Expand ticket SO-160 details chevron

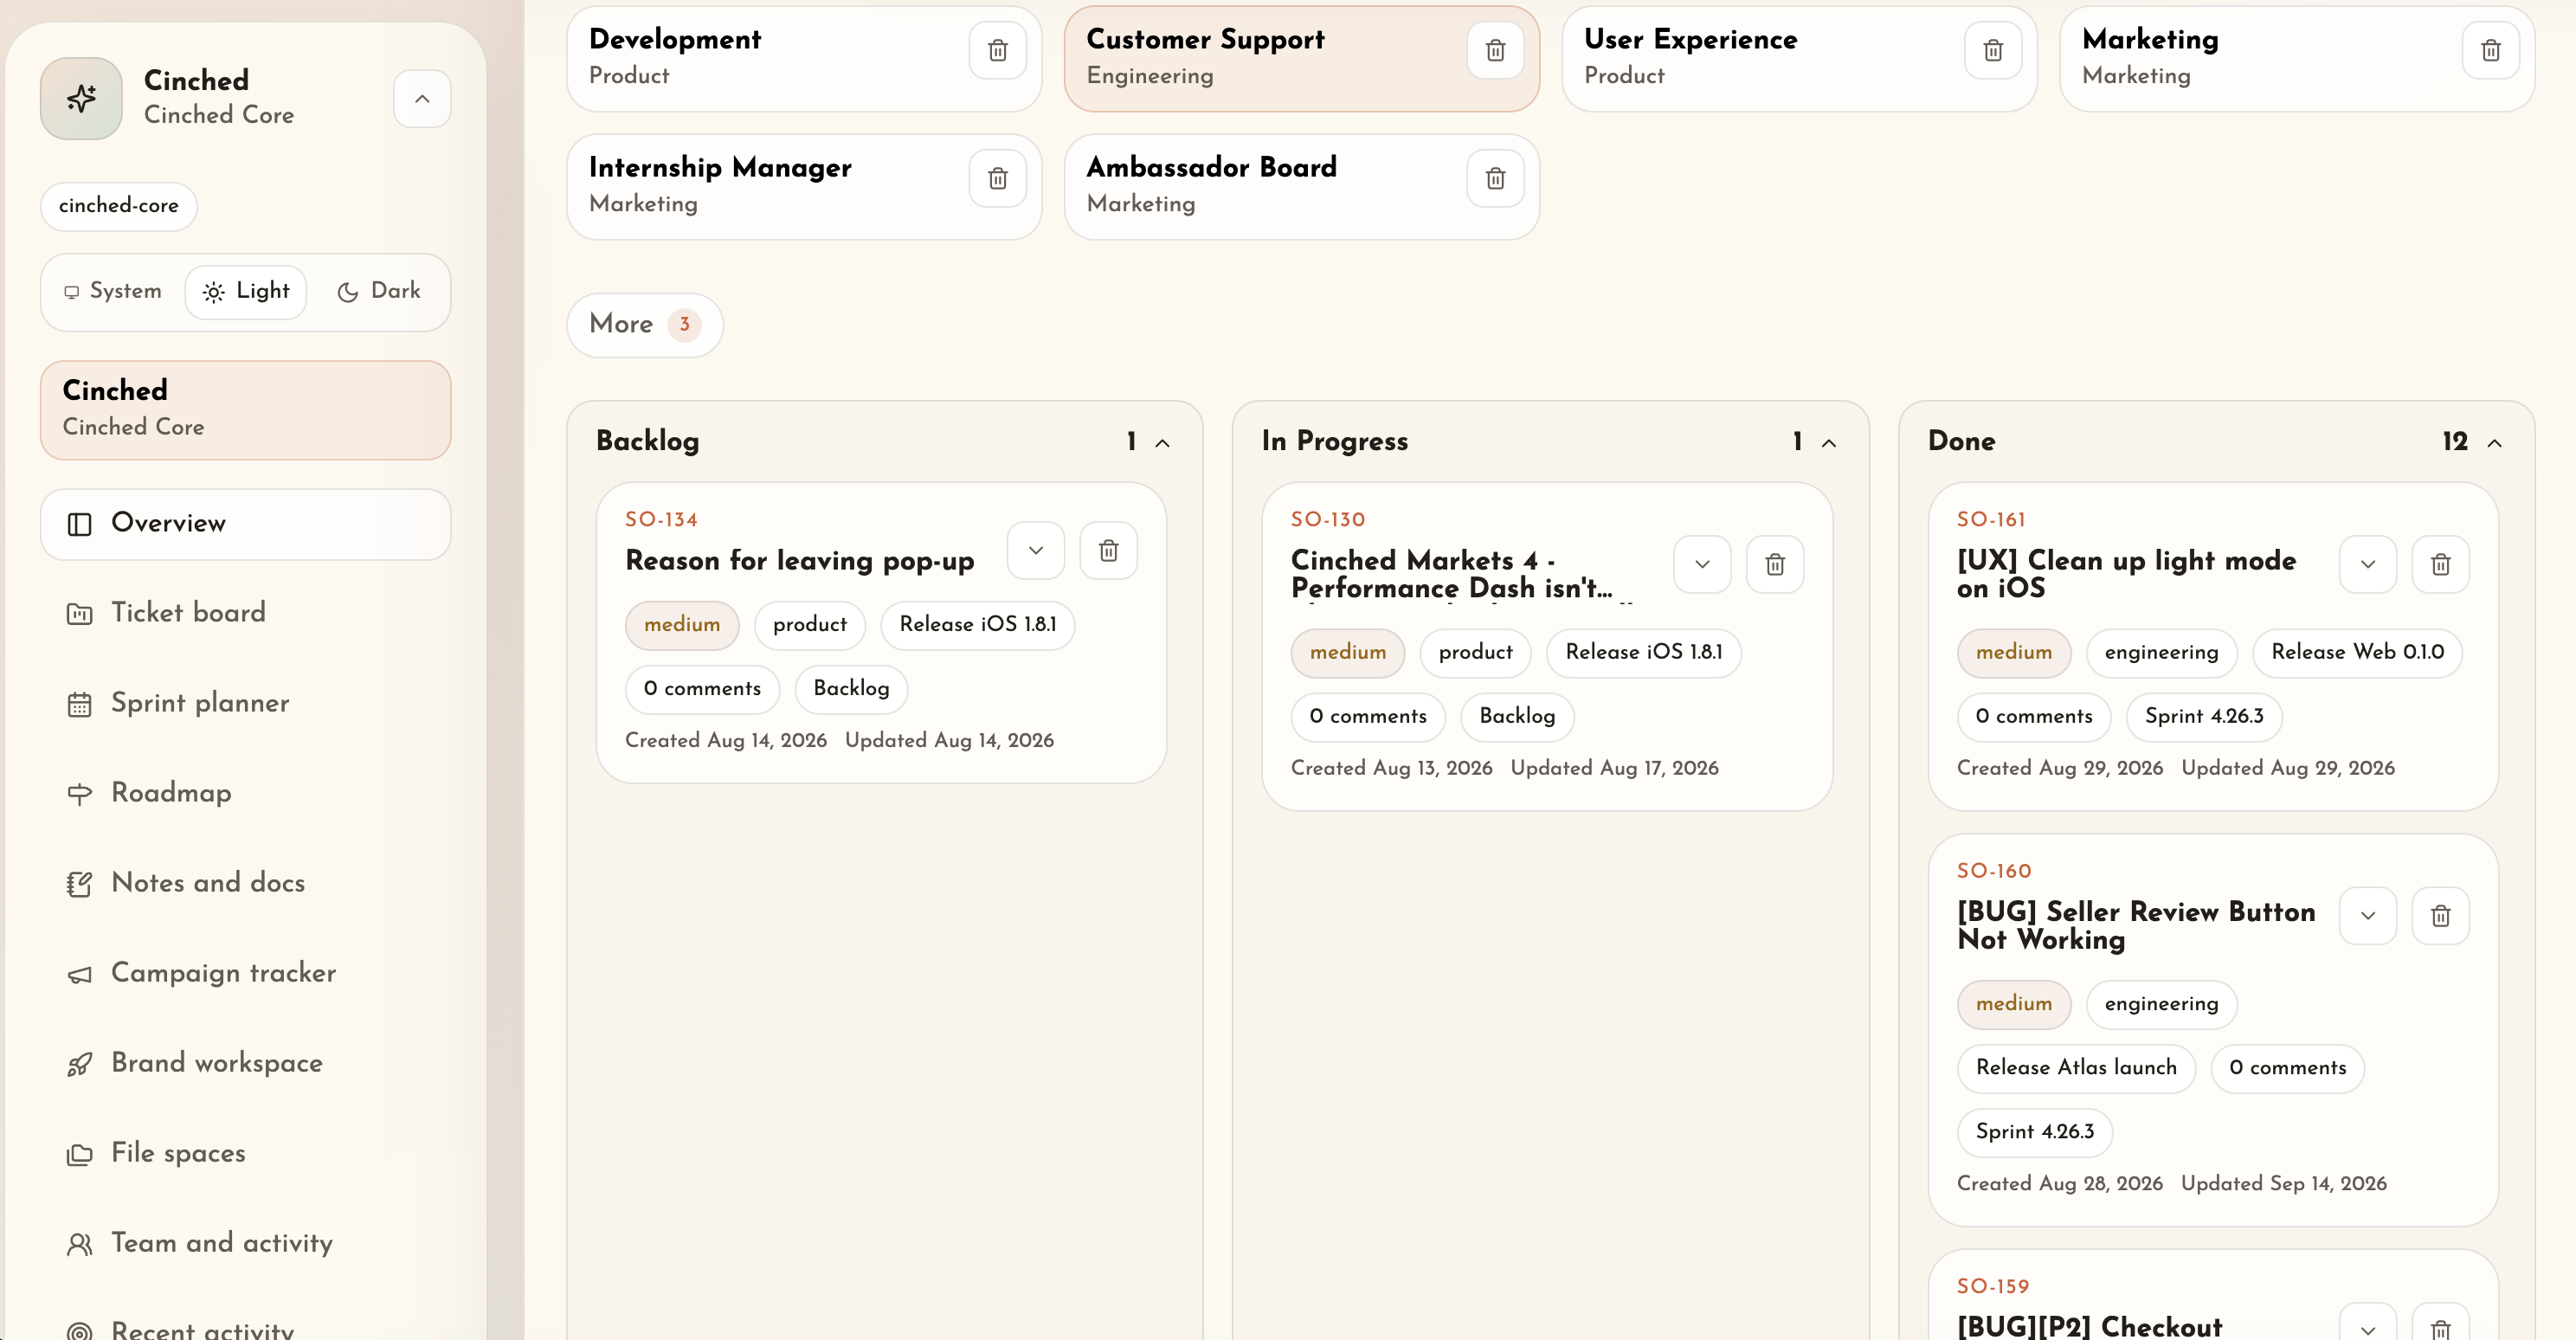pyautogui.click(x=2368, y=915)
